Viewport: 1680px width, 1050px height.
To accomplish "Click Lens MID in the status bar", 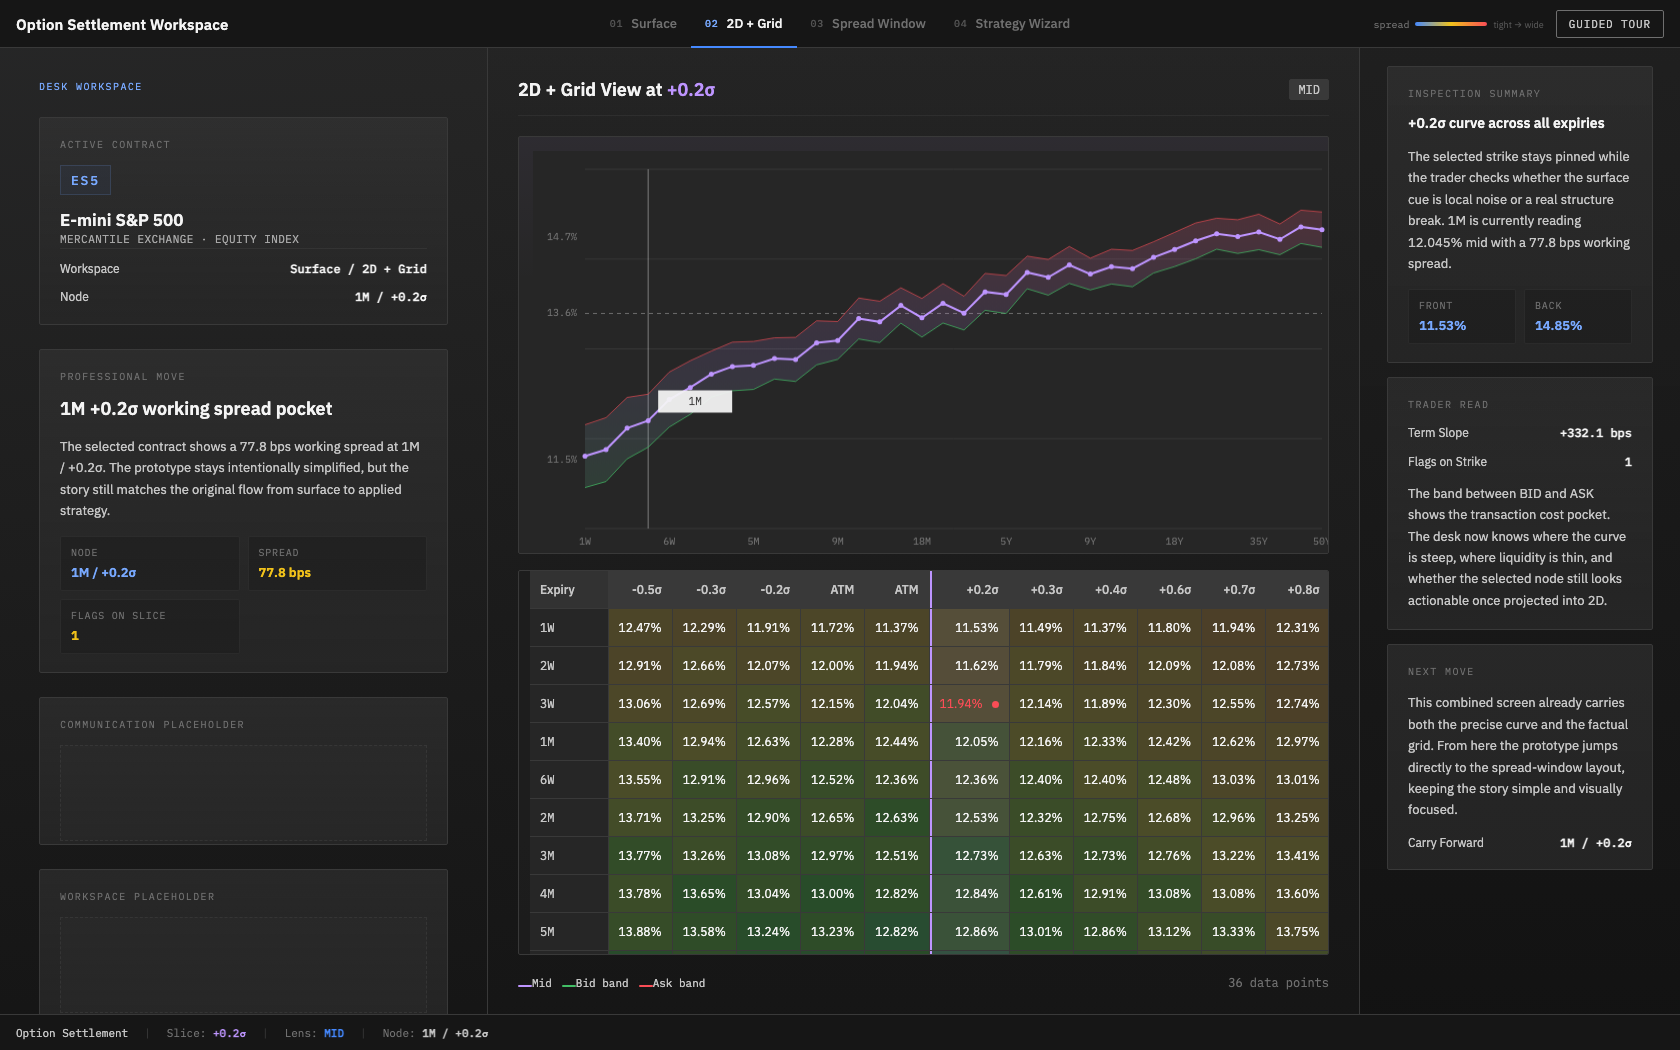I will (x=314, y=1034).
